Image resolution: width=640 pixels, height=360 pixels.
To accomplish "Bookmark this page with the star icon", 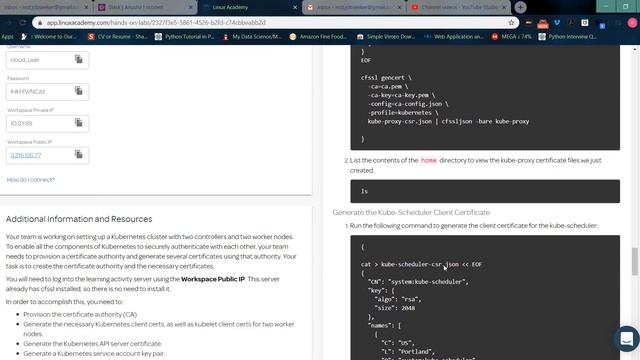I will click(511, 23).
